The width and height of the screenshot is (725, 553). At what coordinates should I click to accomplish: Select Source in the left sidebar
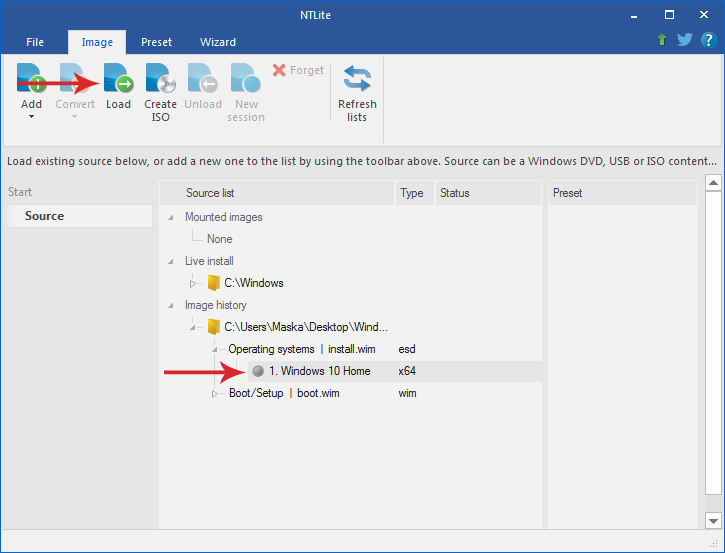45,216
